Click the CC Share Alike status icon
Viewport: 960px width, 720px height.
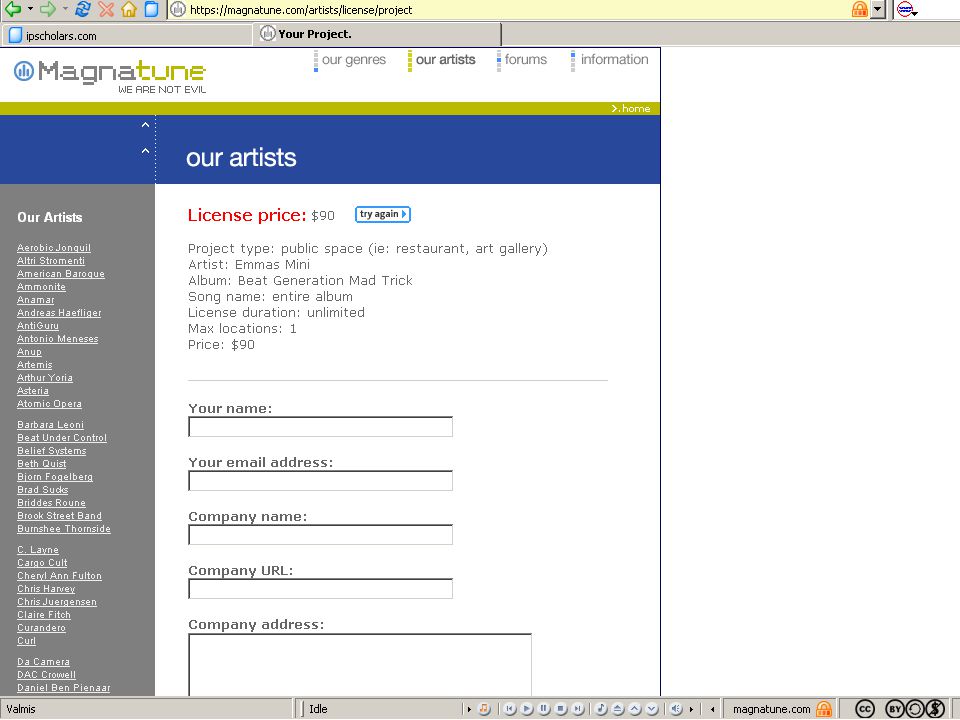click(915, 709)
